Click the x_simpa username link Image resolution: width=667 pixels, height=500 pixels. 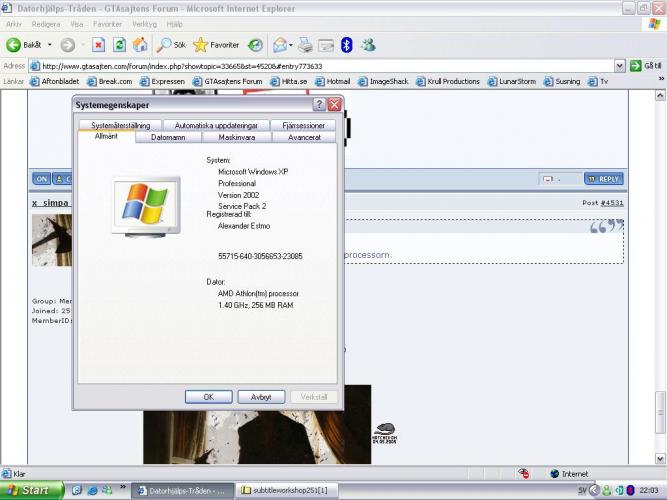(x=50, y=203)
